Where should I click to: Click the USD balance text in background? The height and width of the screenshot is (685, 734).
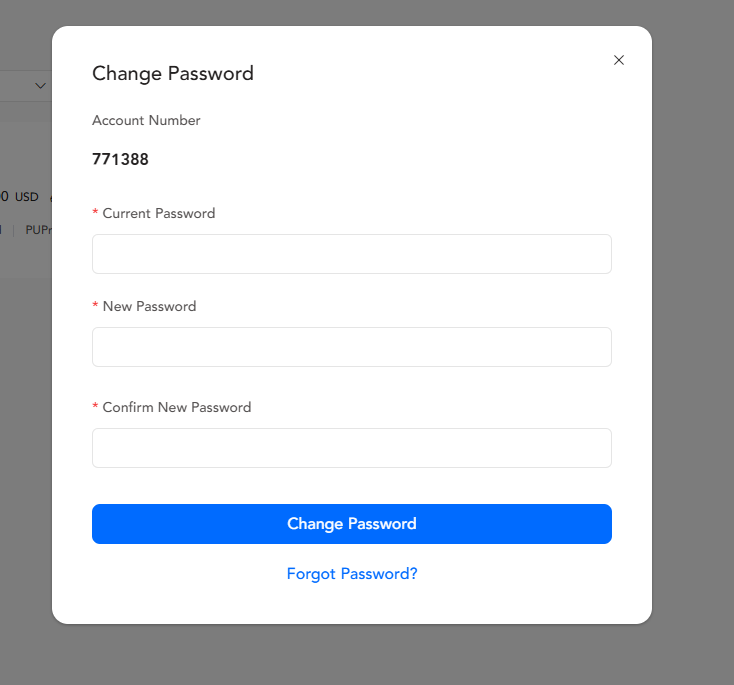click(x=25, y=197)
